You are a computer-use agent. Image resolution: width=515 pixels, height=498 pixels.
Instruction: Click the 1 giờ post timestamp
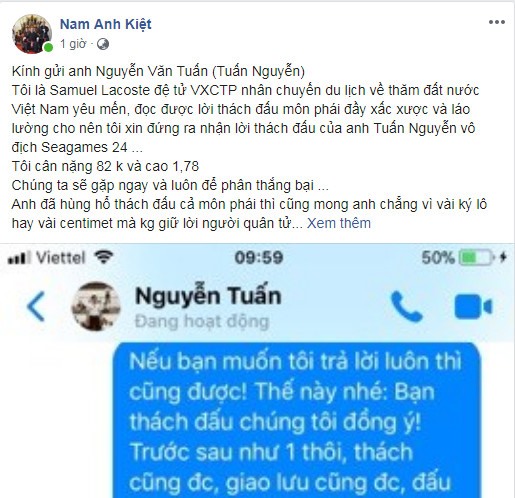pos(73,44)
